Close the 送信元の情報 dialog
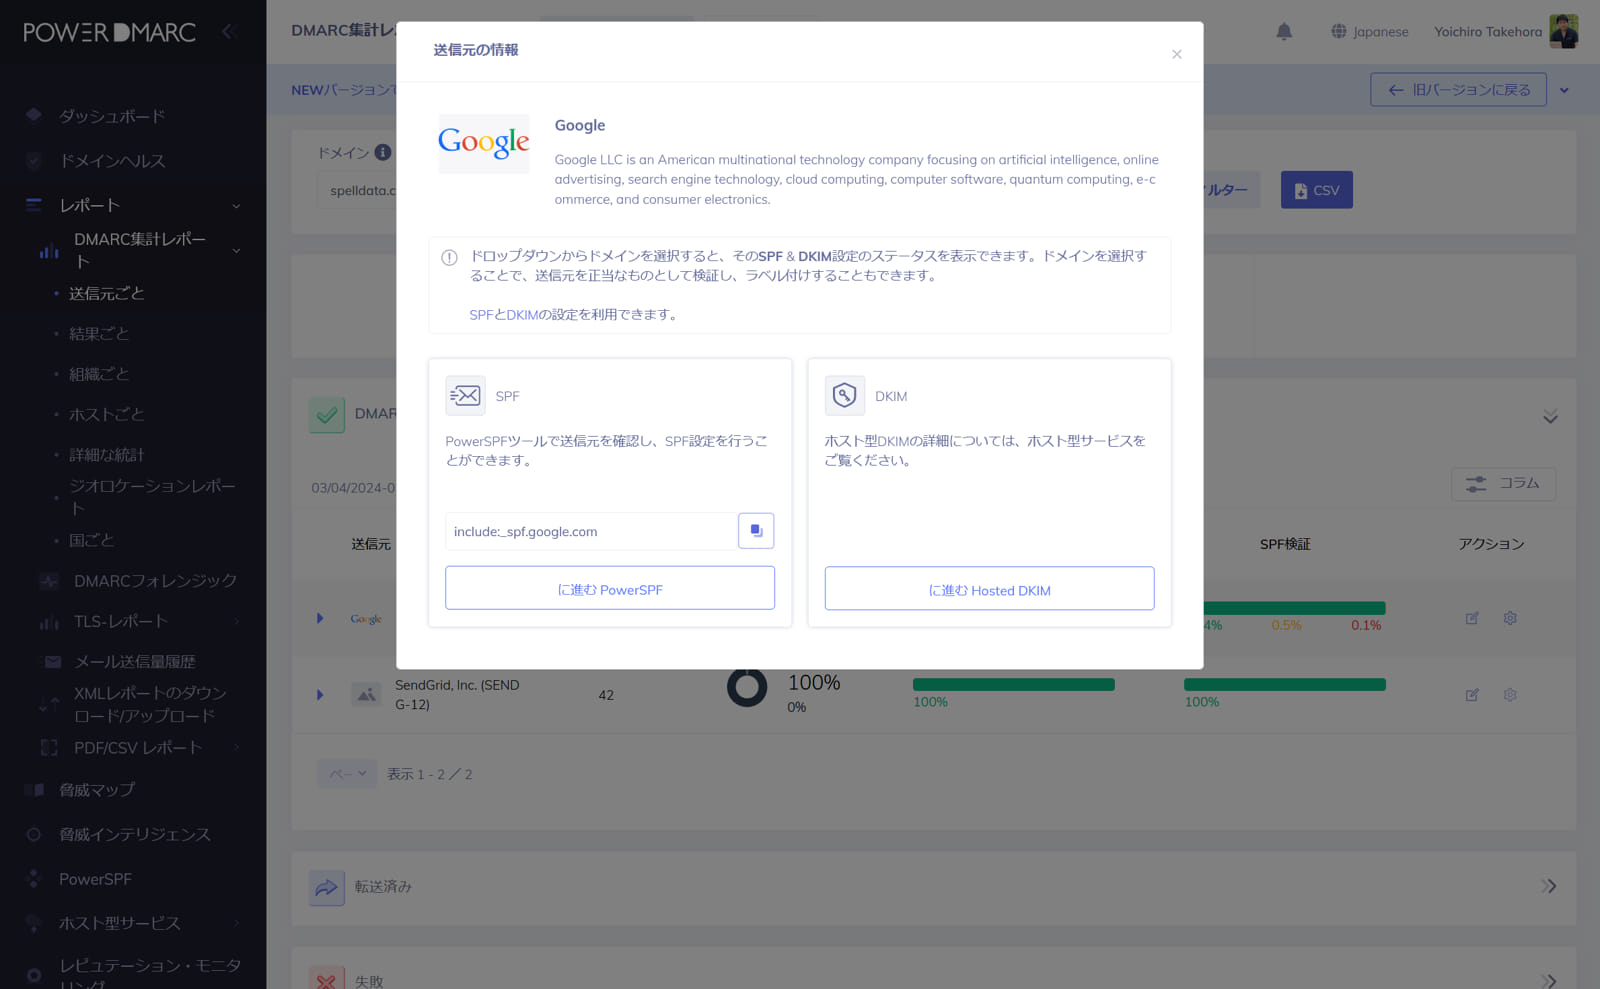The image size is (1600, 989). [x=1177, y=54]
